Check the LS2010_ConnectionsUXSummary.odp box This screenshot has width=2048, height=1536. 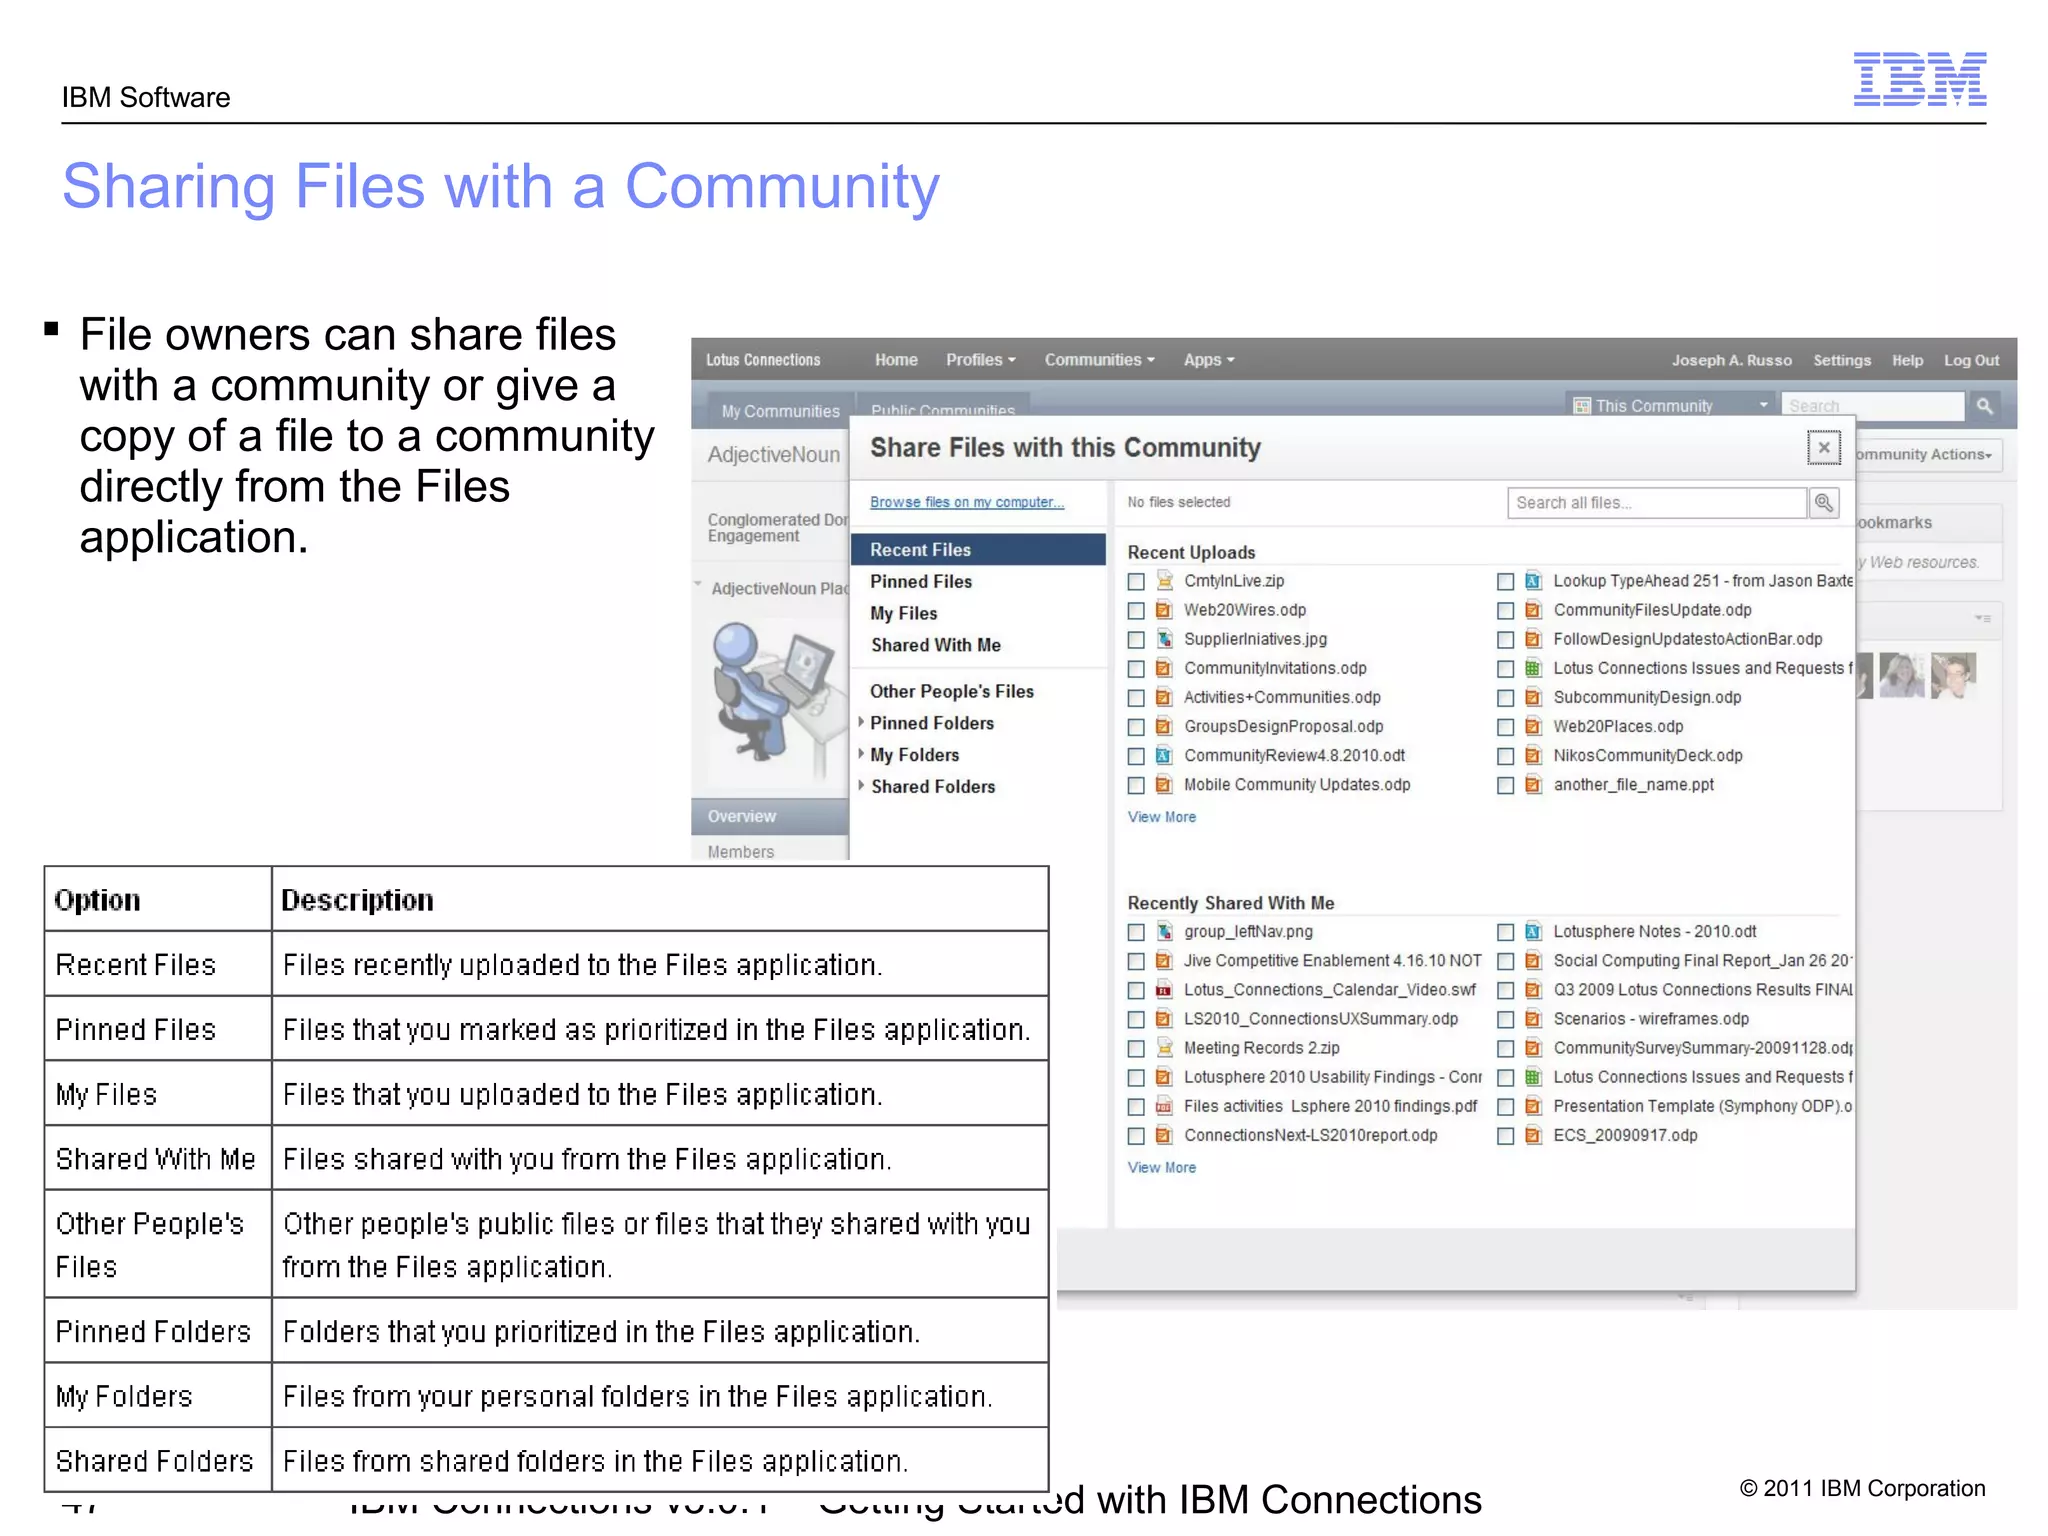tap(1136, 1020)
